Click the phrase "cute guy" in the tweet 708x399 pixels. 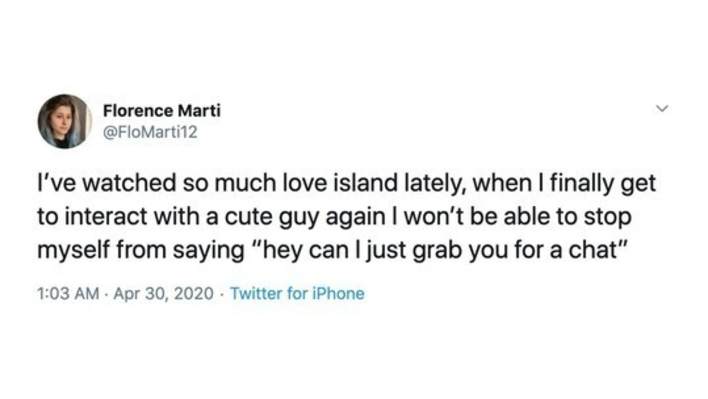[272, 217]
